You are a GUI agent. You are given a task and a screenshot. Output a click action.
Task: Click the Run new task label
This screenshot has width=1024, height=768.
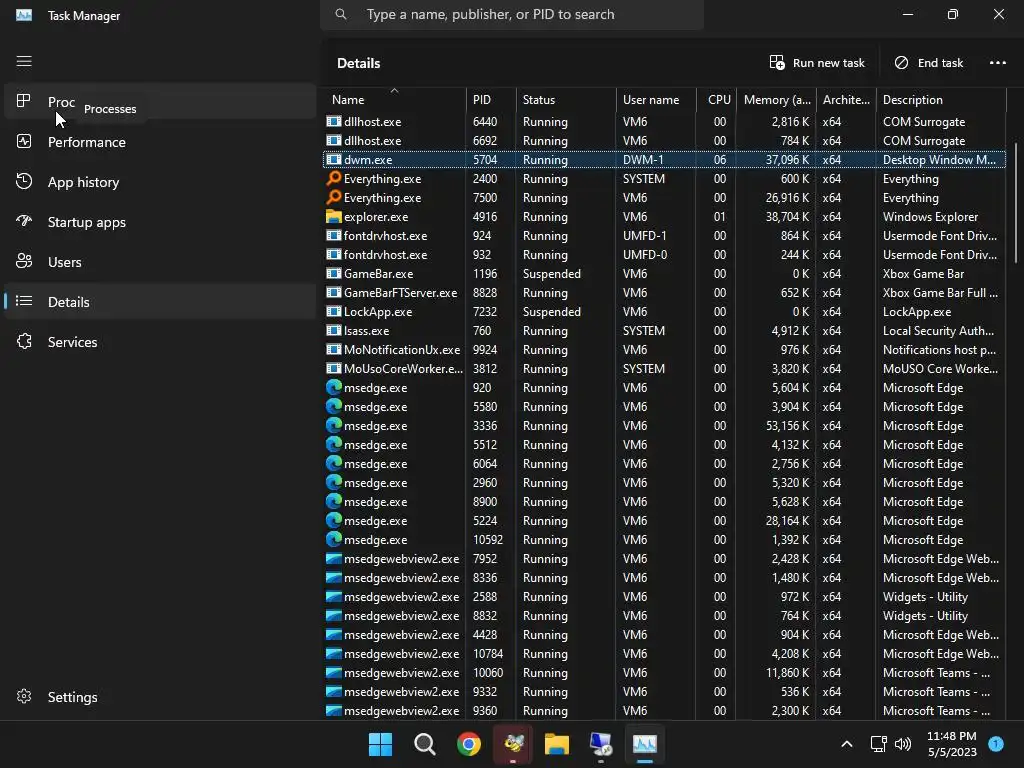(x=829, y=63)
